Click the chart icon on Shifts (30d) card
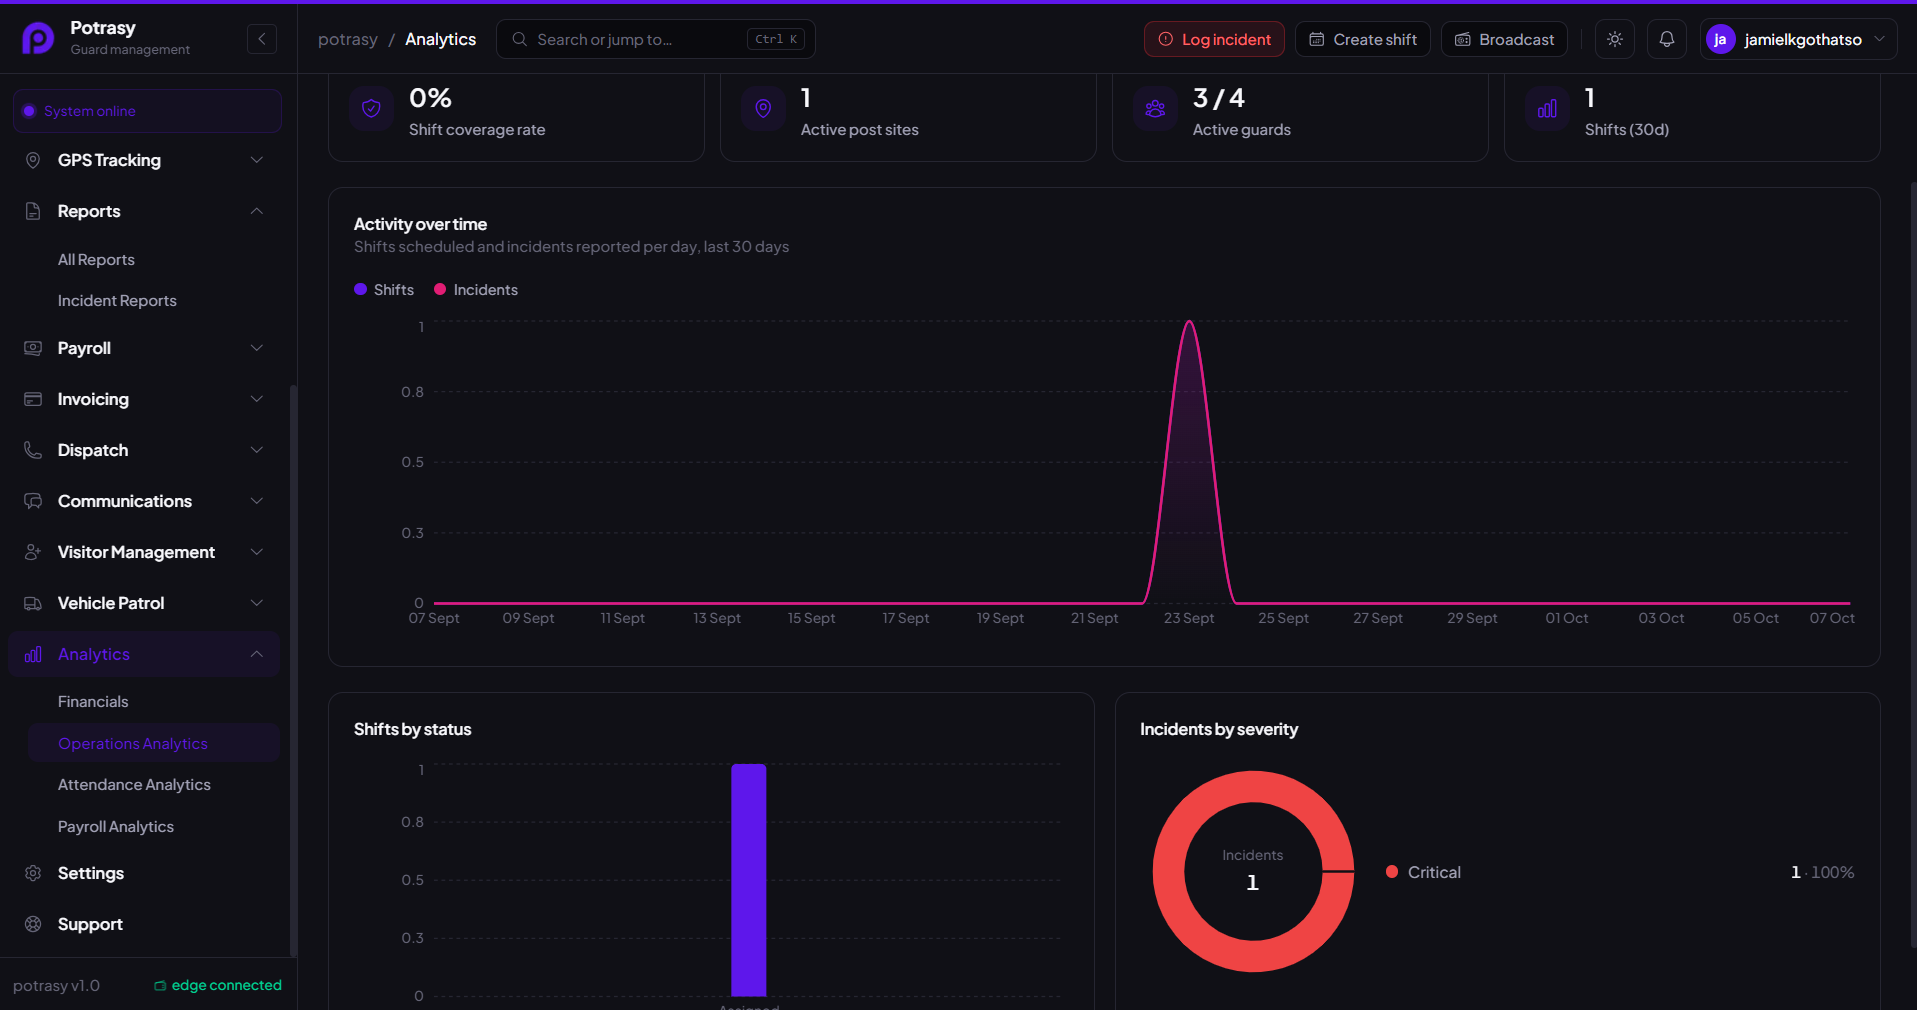The height and width of the screenshot is (1010, 1917). (x=1547, y=109)
